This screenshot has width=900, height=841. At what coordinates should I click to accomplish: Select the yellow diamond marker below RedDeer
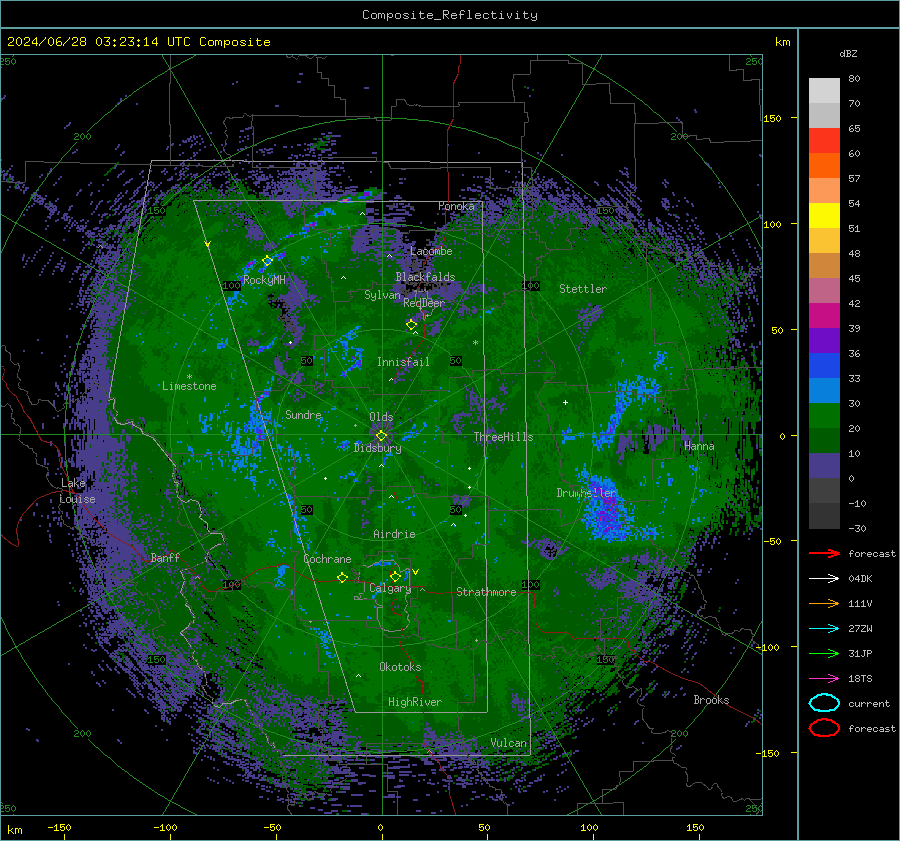(x=412, y=325)
